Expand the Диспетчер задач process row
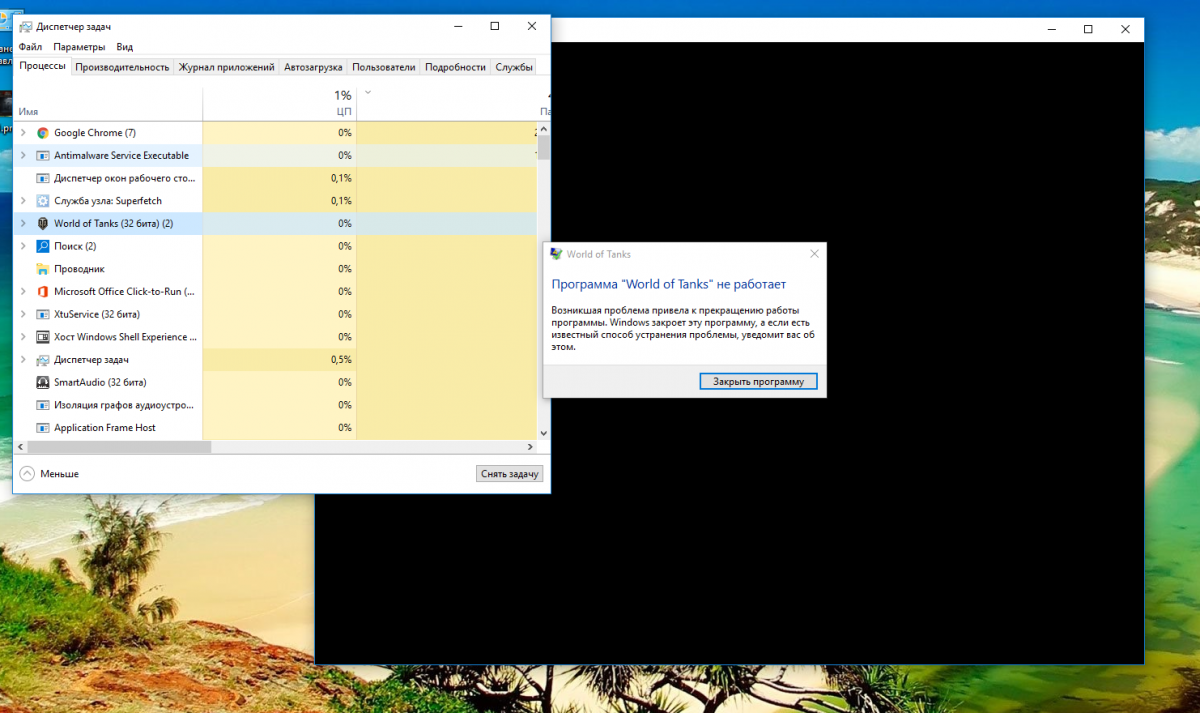This screenshot has height=713, width=1200. coord(23,360)
